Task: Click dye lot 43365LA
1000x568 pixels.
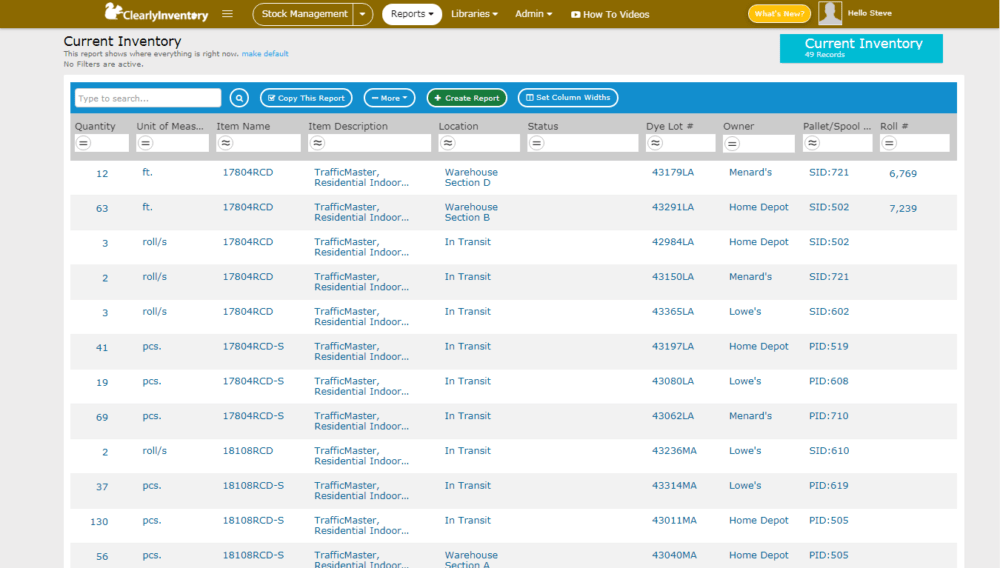Action: point(672,311)
